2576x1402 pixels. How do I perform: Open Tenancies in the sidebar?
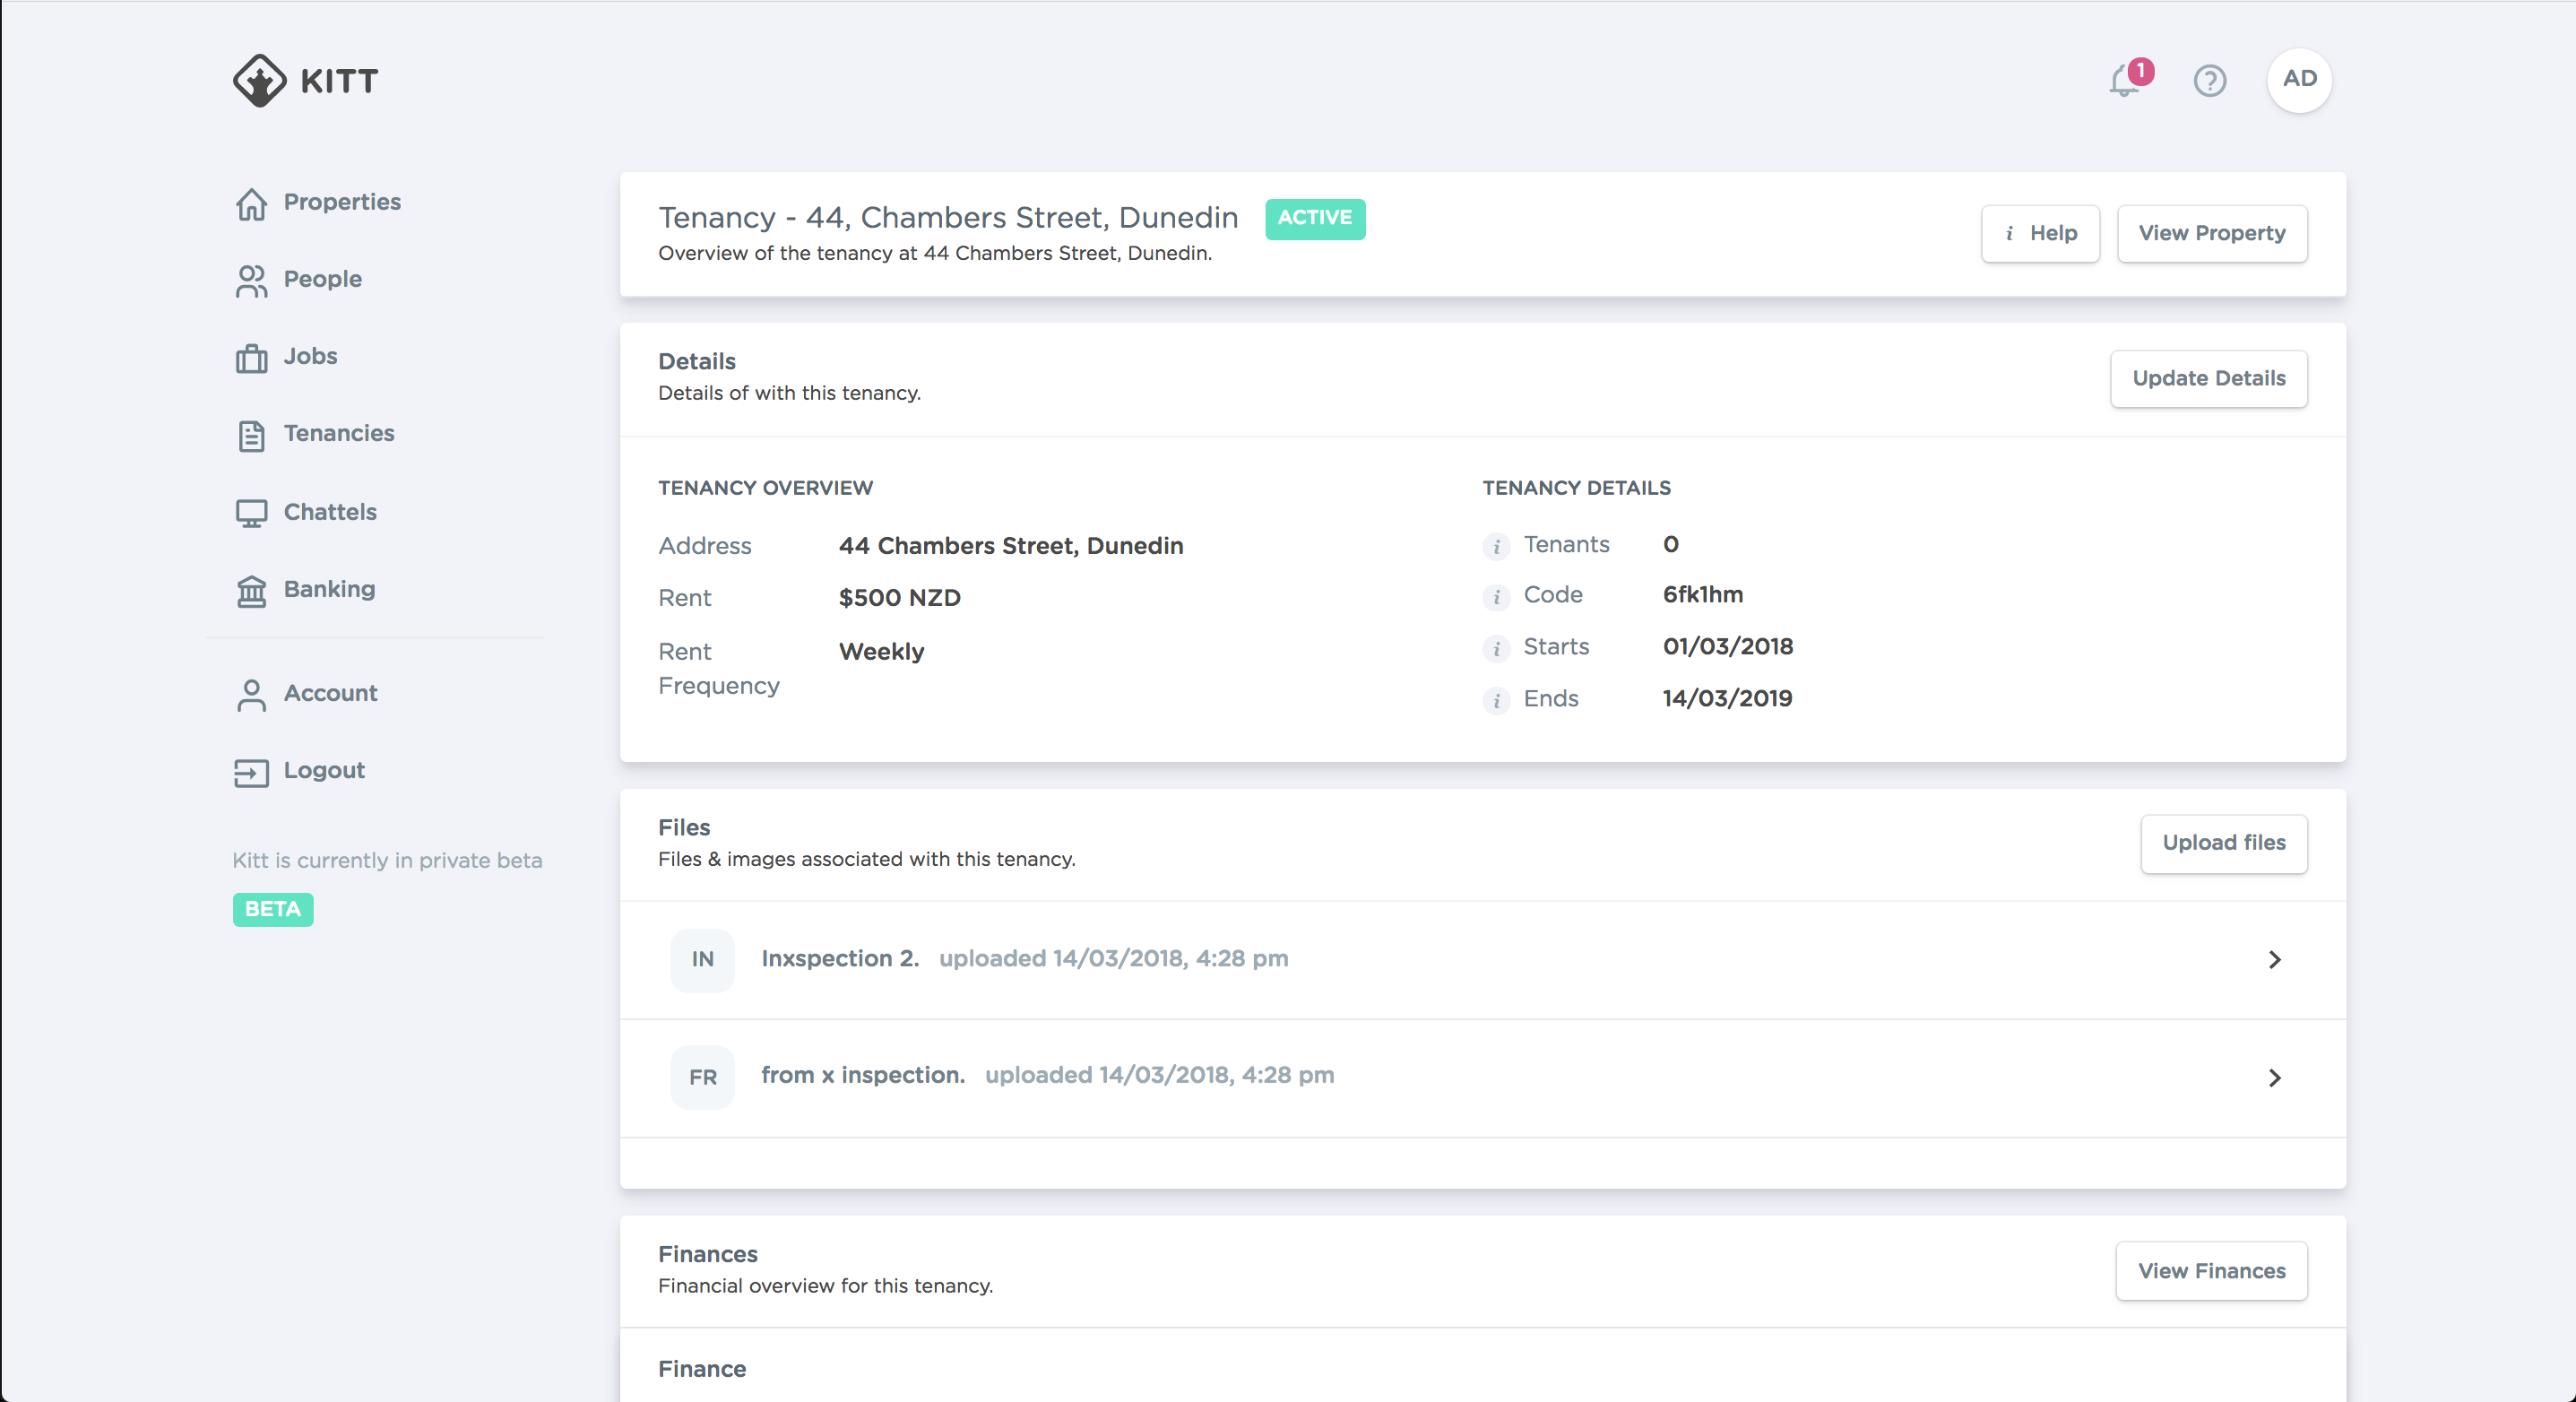[339, 433]
